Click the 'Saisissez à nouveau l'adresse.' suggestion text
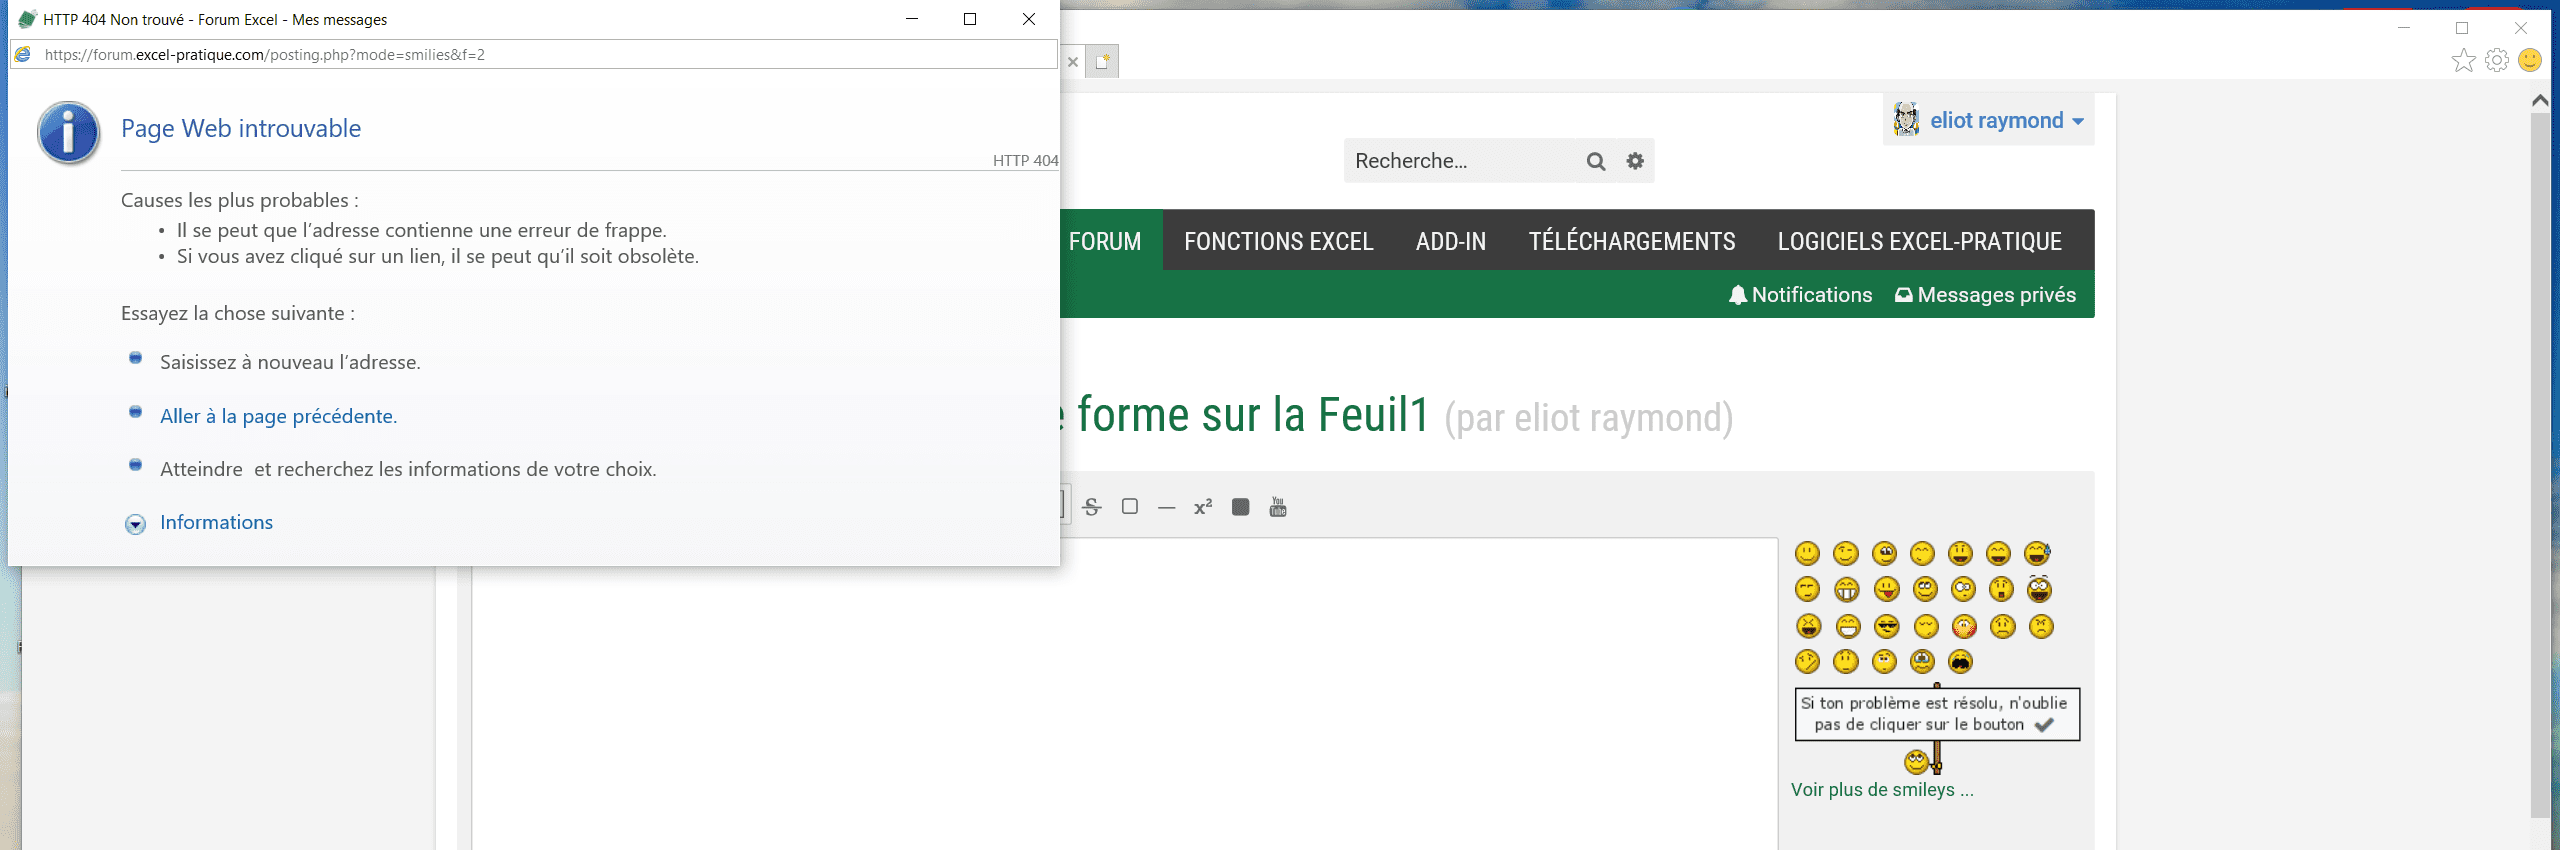 coord(290,362)
